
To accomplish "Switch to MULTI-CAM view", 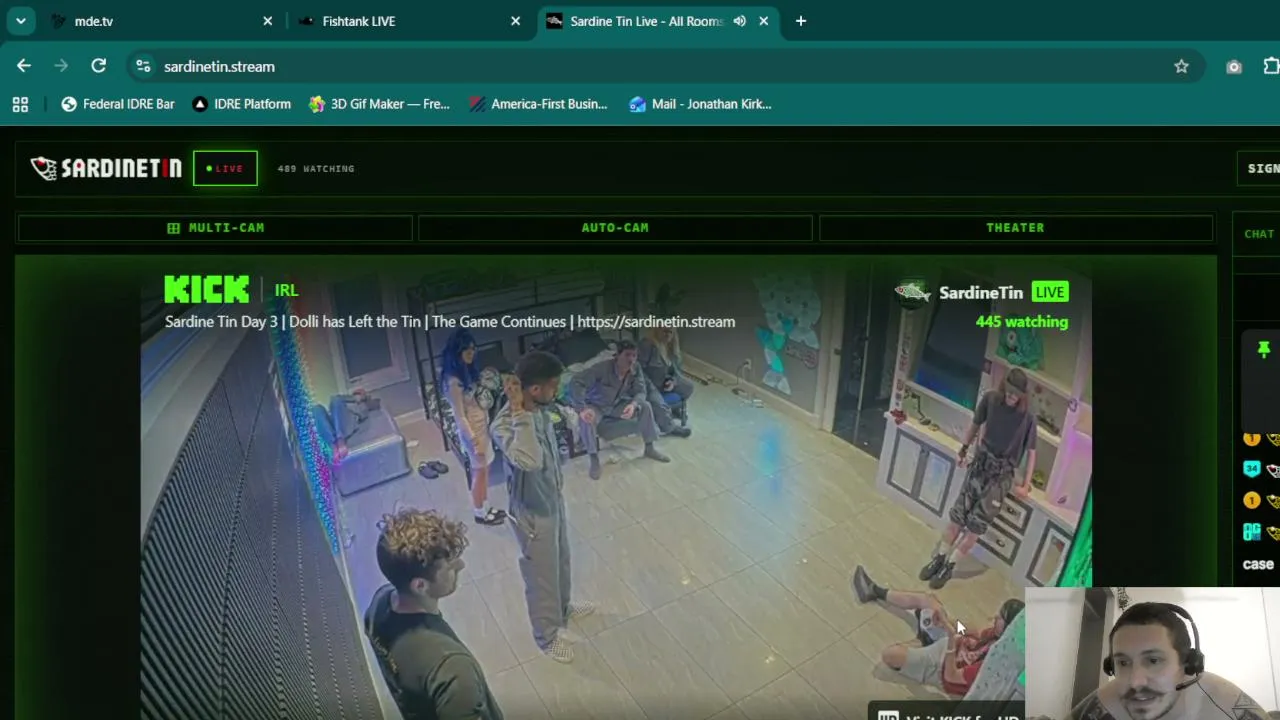I will (x=215, y=228).
